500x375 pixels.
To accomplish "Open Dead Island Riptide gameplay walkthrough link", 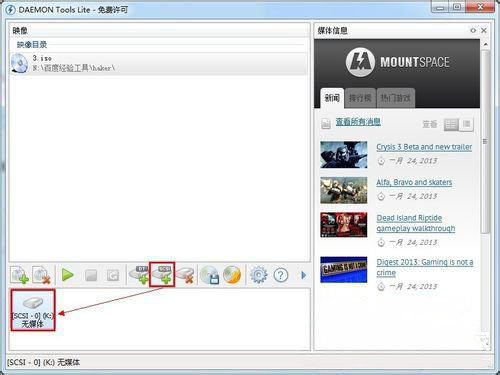I will pyautogui.click(x=416, y=223).
